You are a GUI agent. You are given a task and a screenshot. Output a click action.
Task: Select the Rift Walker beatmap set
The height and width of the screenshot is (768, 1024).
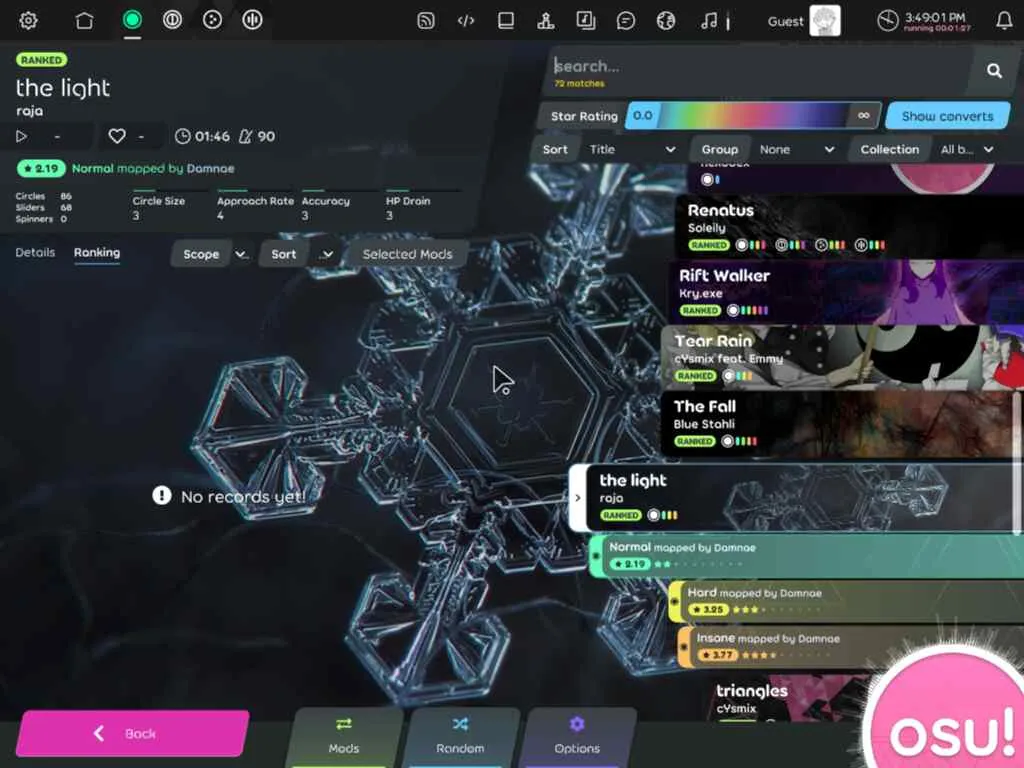[846, 291]
